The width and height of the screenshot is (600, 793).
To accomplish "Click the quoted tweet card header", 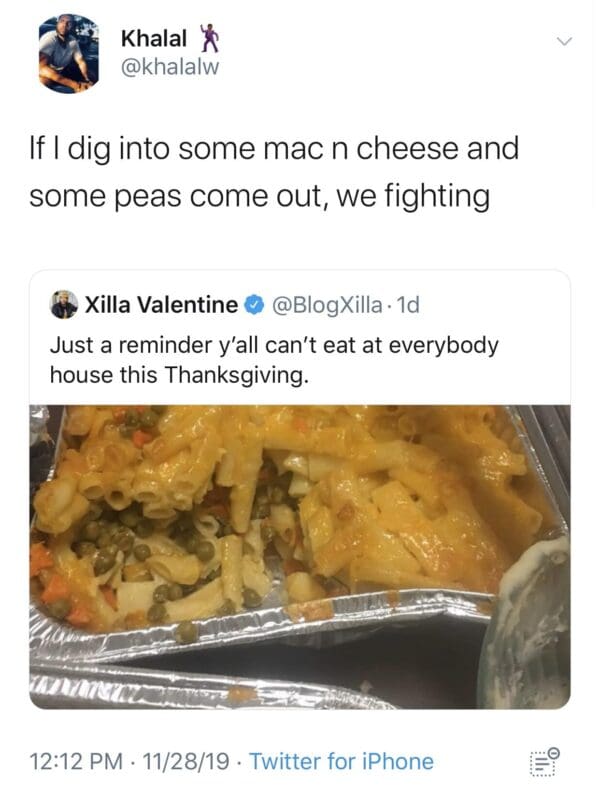I will point(235,305).
